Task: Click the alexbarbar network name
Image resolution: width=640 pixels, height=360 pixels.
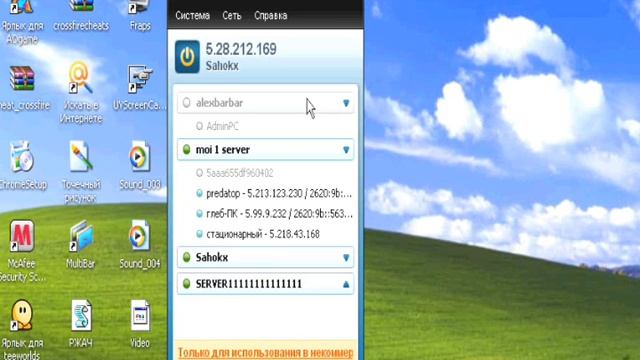Action: click(219, 103)
